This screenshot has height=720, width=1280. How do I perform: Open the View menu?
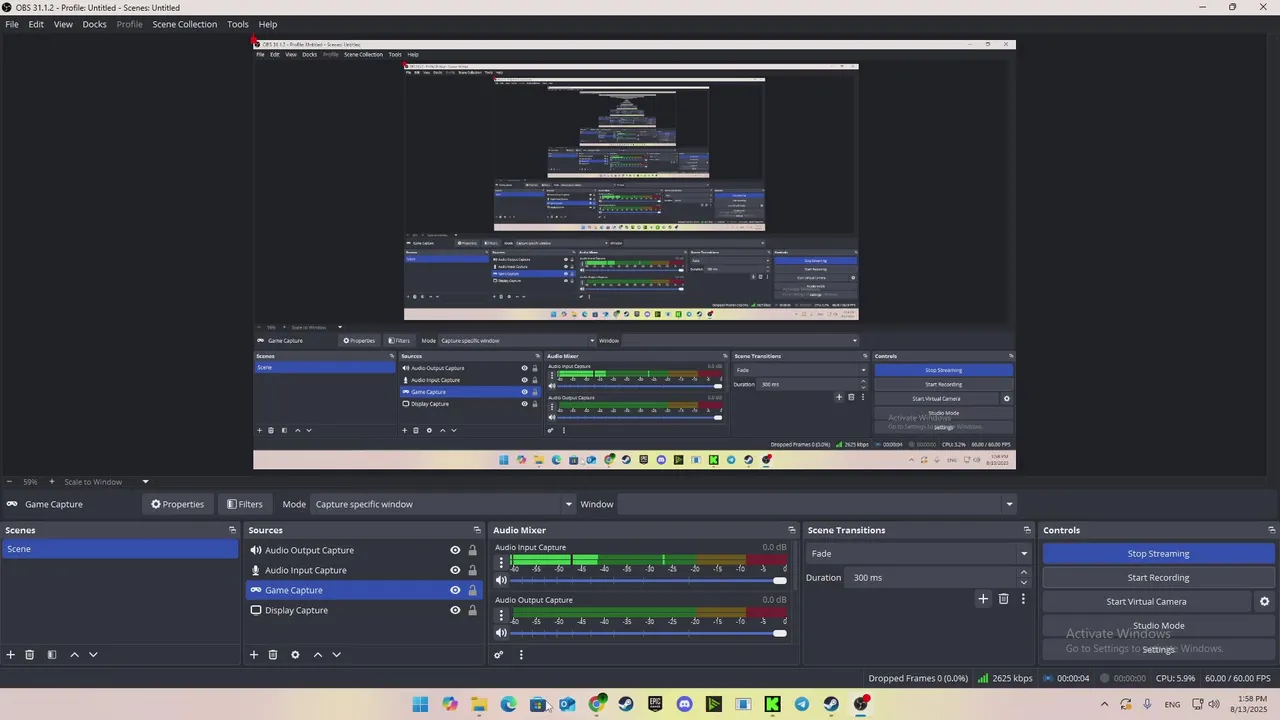point(63,24)
